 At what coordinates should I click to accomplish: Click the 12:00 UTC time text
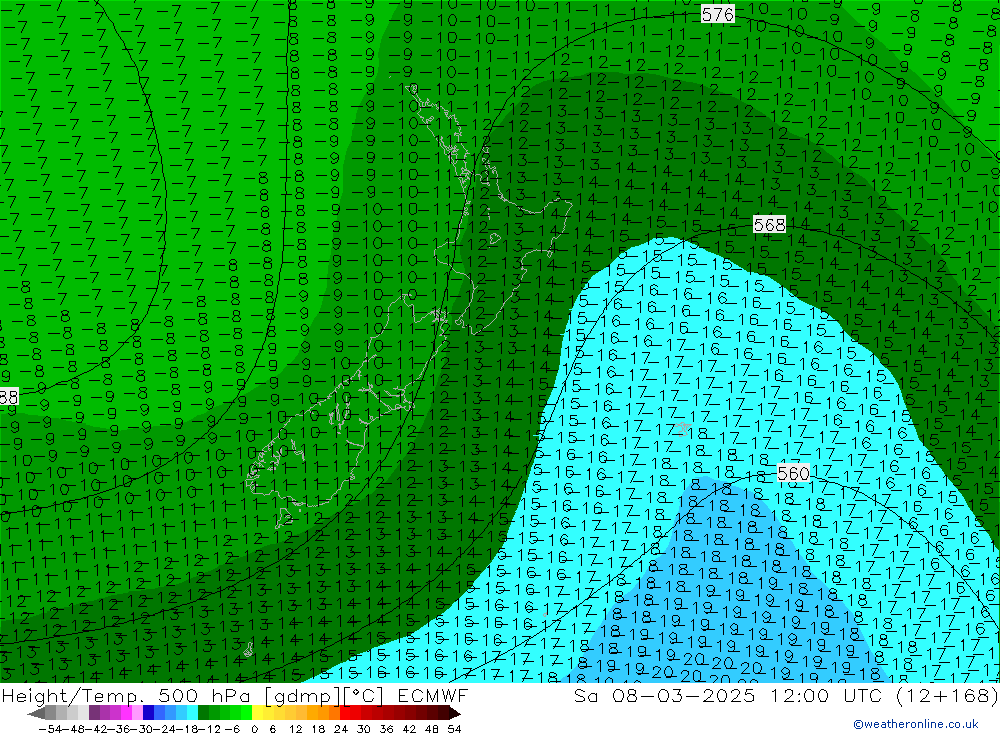pyautogui.click(x=827, y=695)
